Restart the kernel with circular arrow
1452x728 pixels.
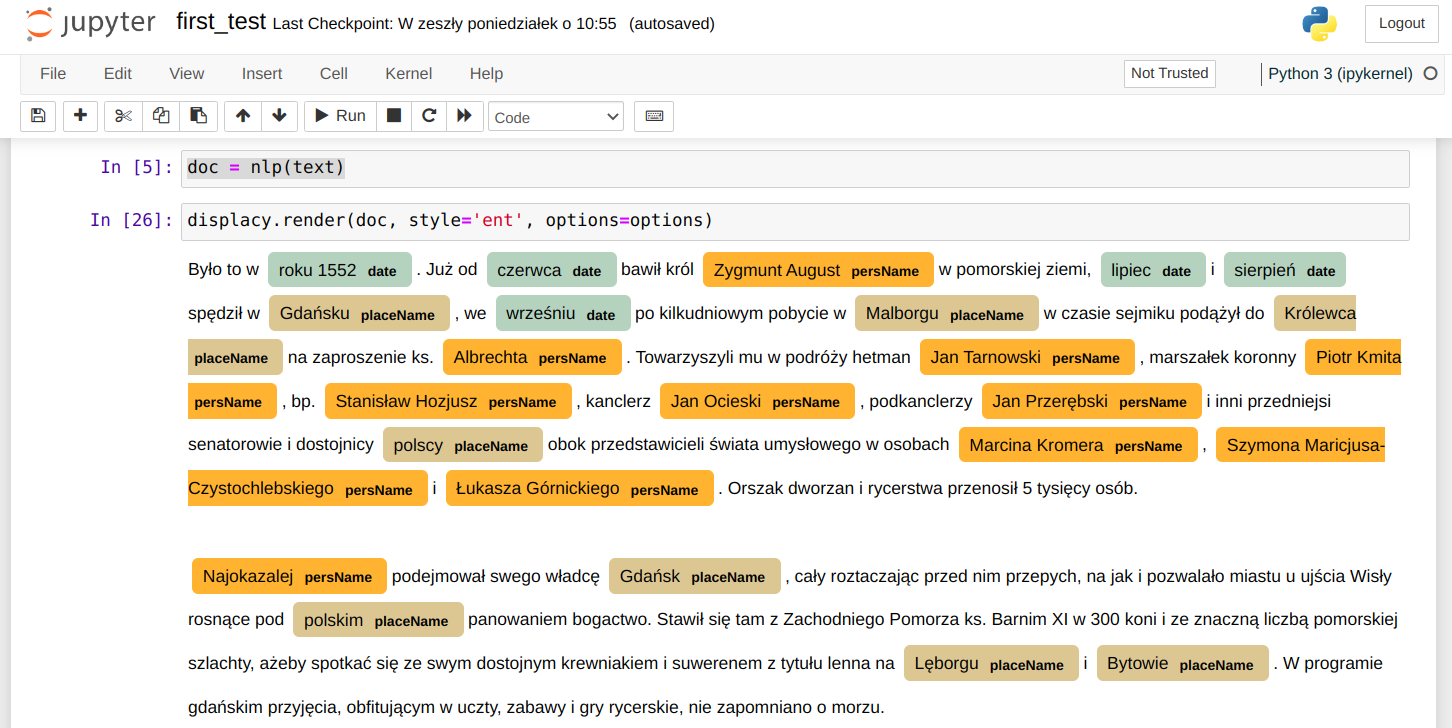tap(429, 116)
